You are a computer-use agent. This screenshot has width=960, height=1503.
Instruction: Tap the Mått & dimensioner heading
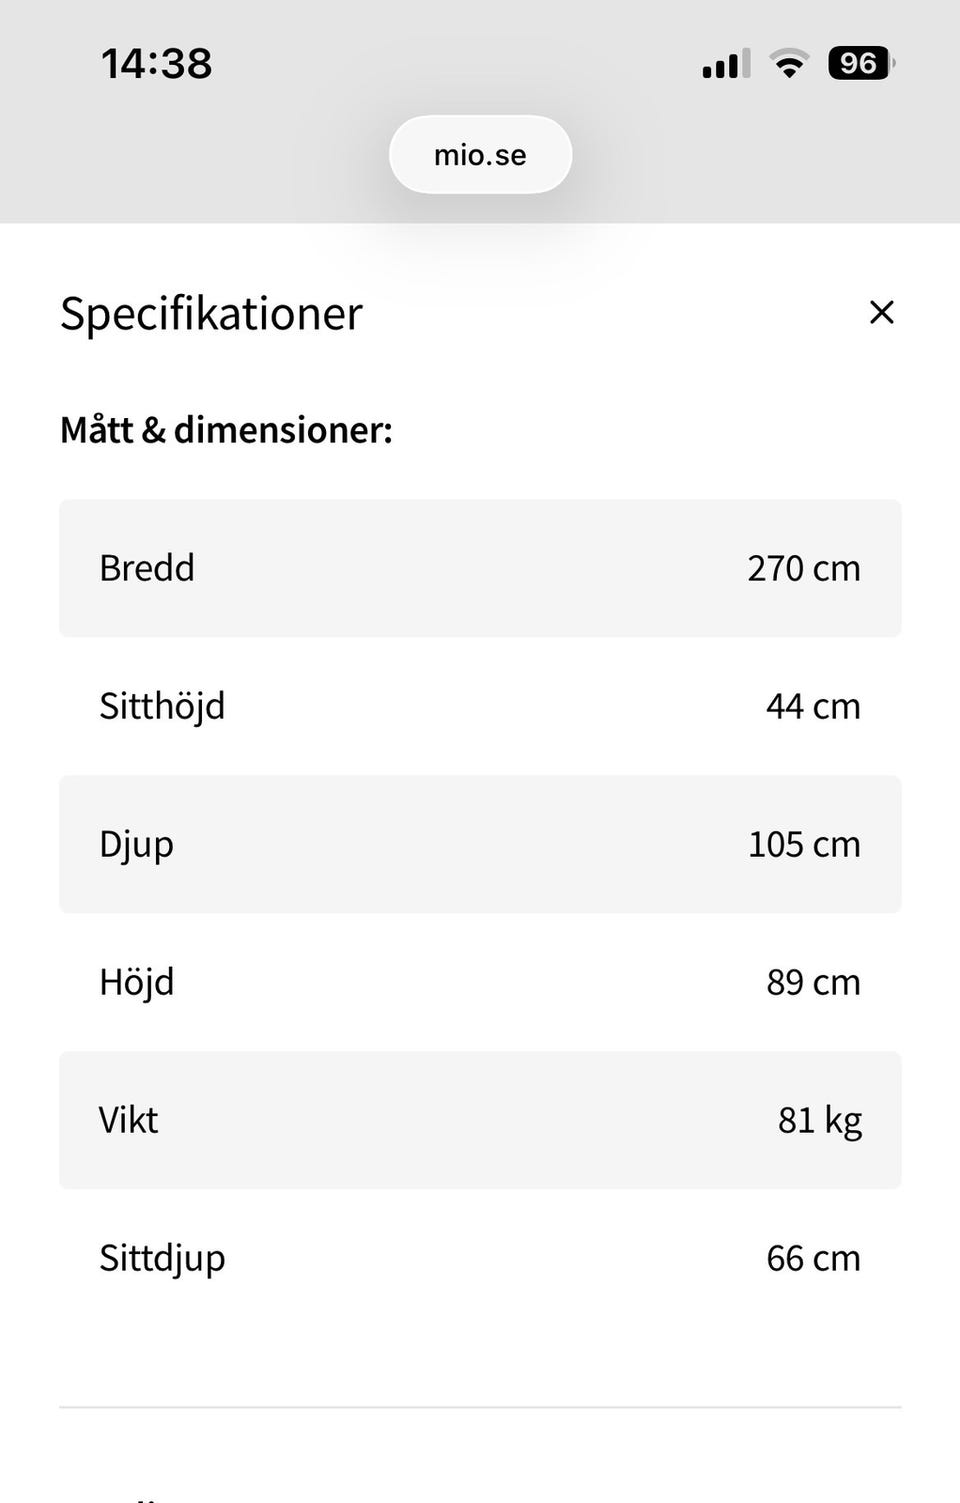click(226, 430)
